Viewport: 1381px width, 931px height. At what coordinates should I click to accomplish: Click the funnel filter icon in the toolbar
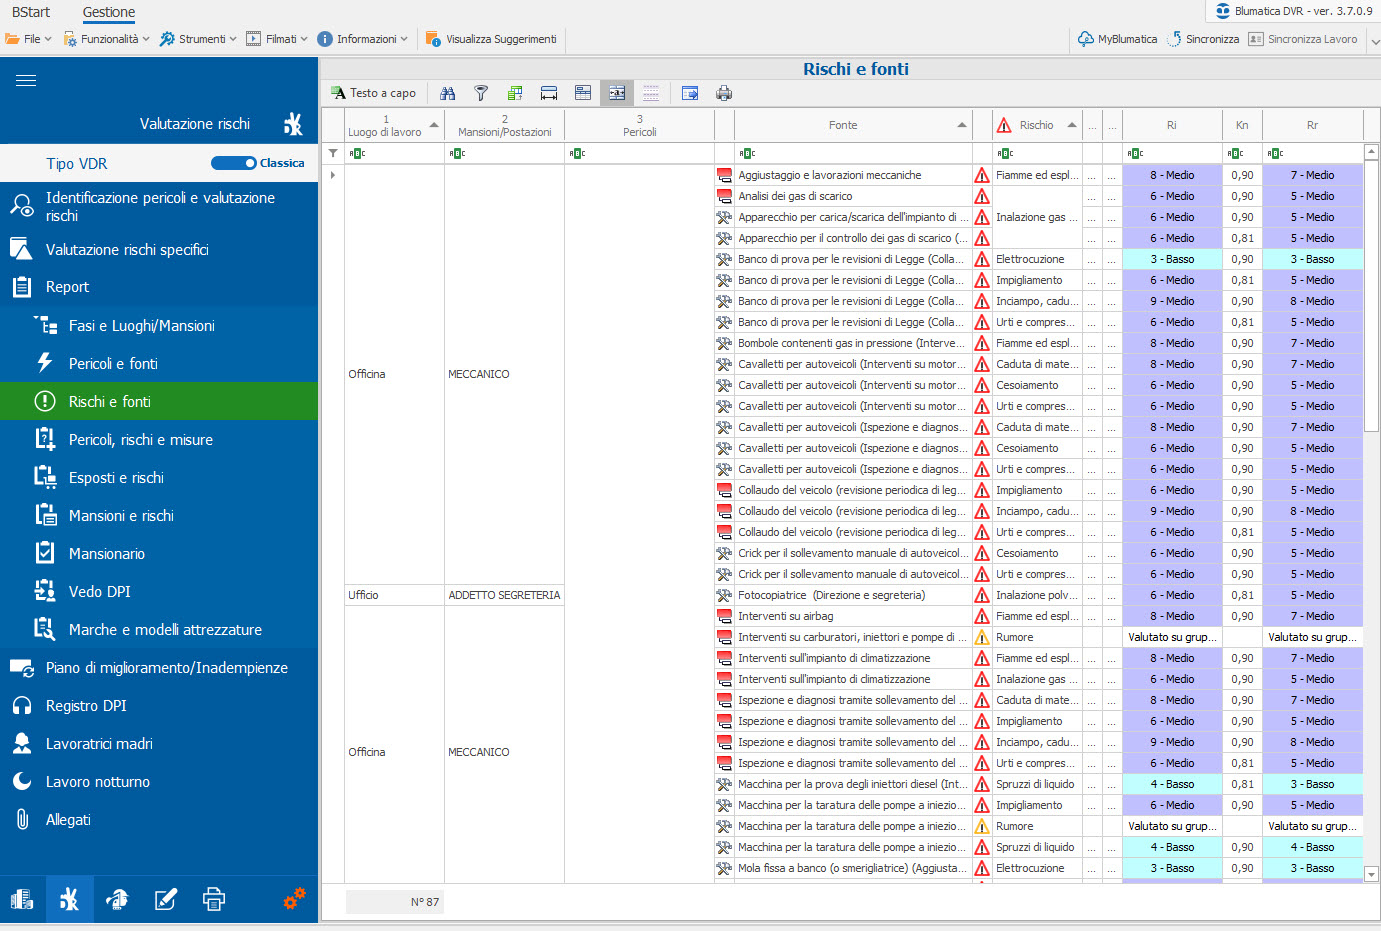[481, 93]
